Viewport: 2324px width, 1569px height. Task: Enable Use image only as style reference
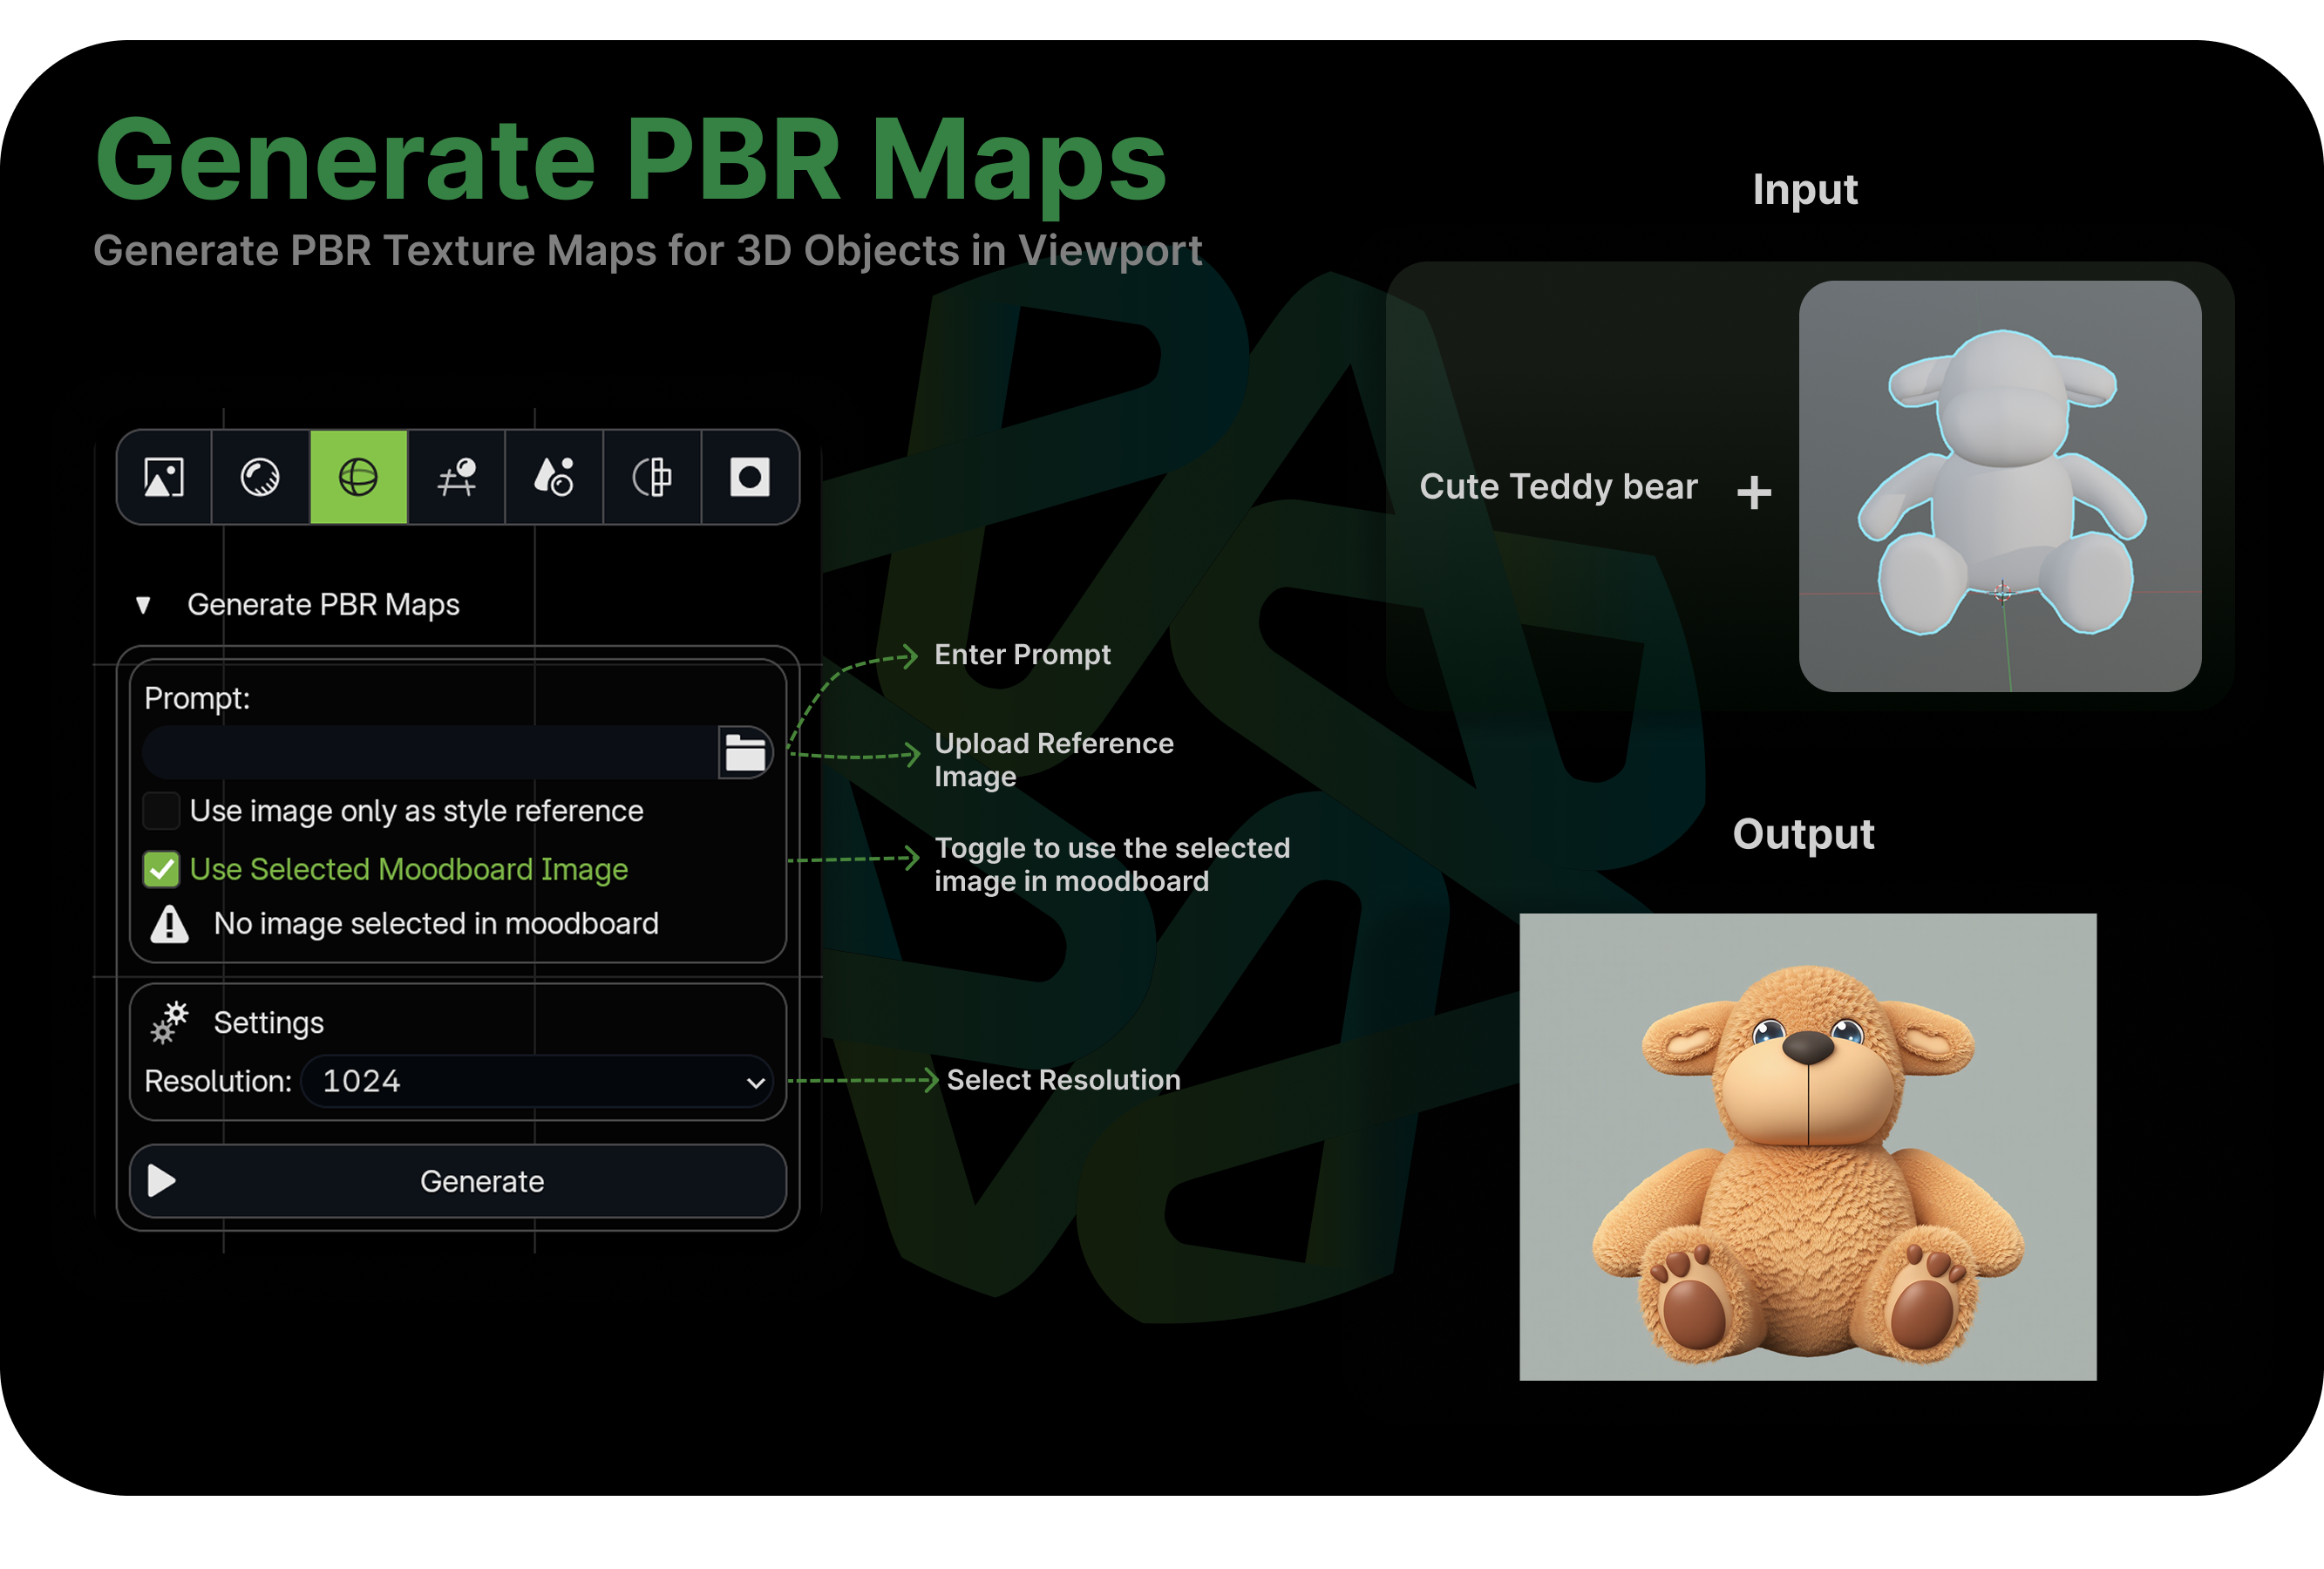(161, 811)
